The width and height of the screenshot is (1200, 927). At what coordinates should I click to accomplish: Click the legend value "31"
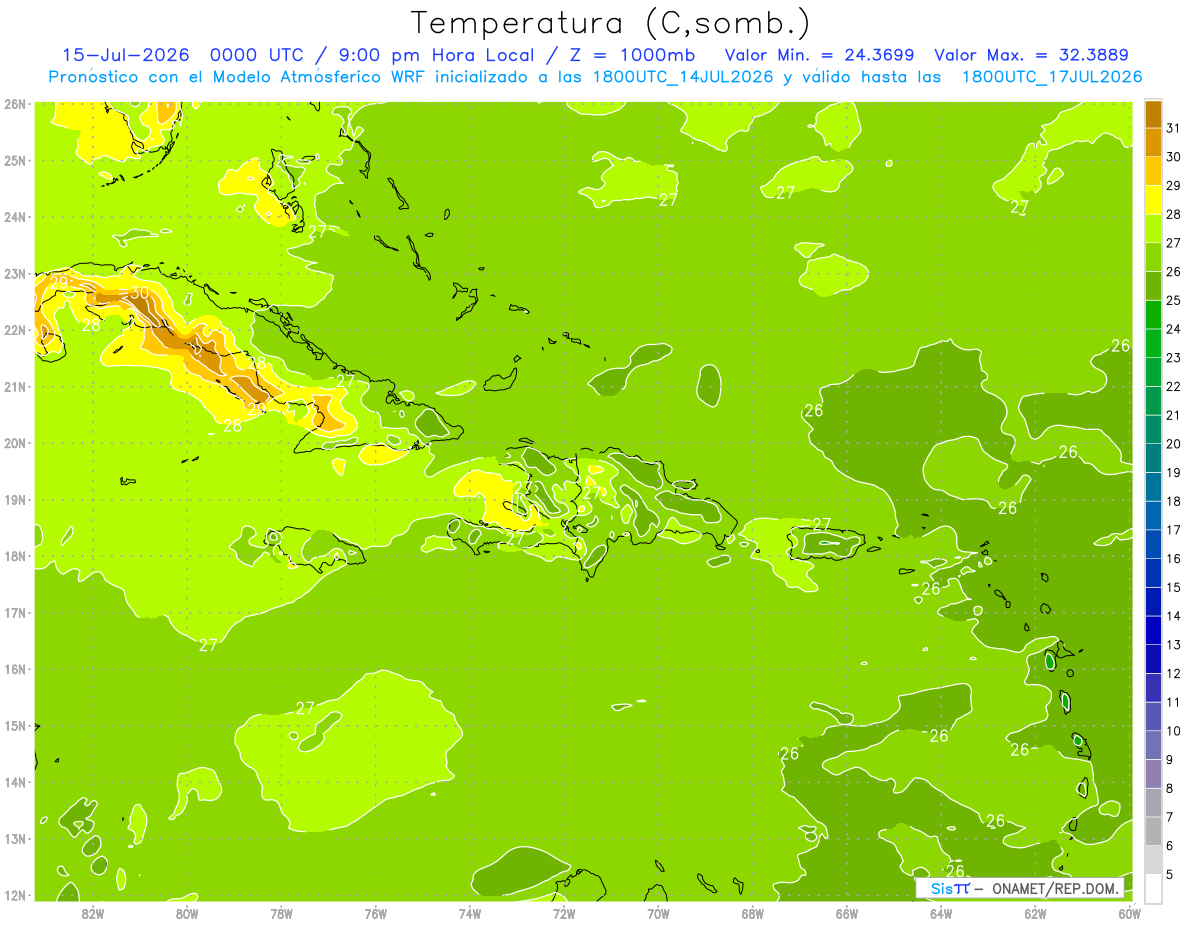tap(1173, 128)
